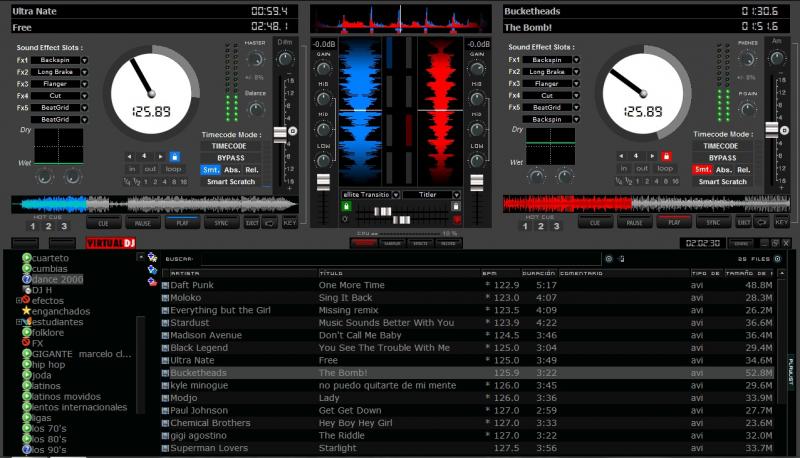Viewport: 800px width, 458px height.
Task: Enable Abs. mode on left deck
Action: click(x=232, y=170)
